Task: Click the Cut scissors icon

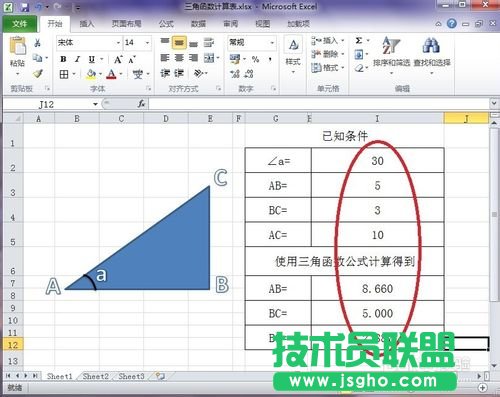Action: (38, 43)
